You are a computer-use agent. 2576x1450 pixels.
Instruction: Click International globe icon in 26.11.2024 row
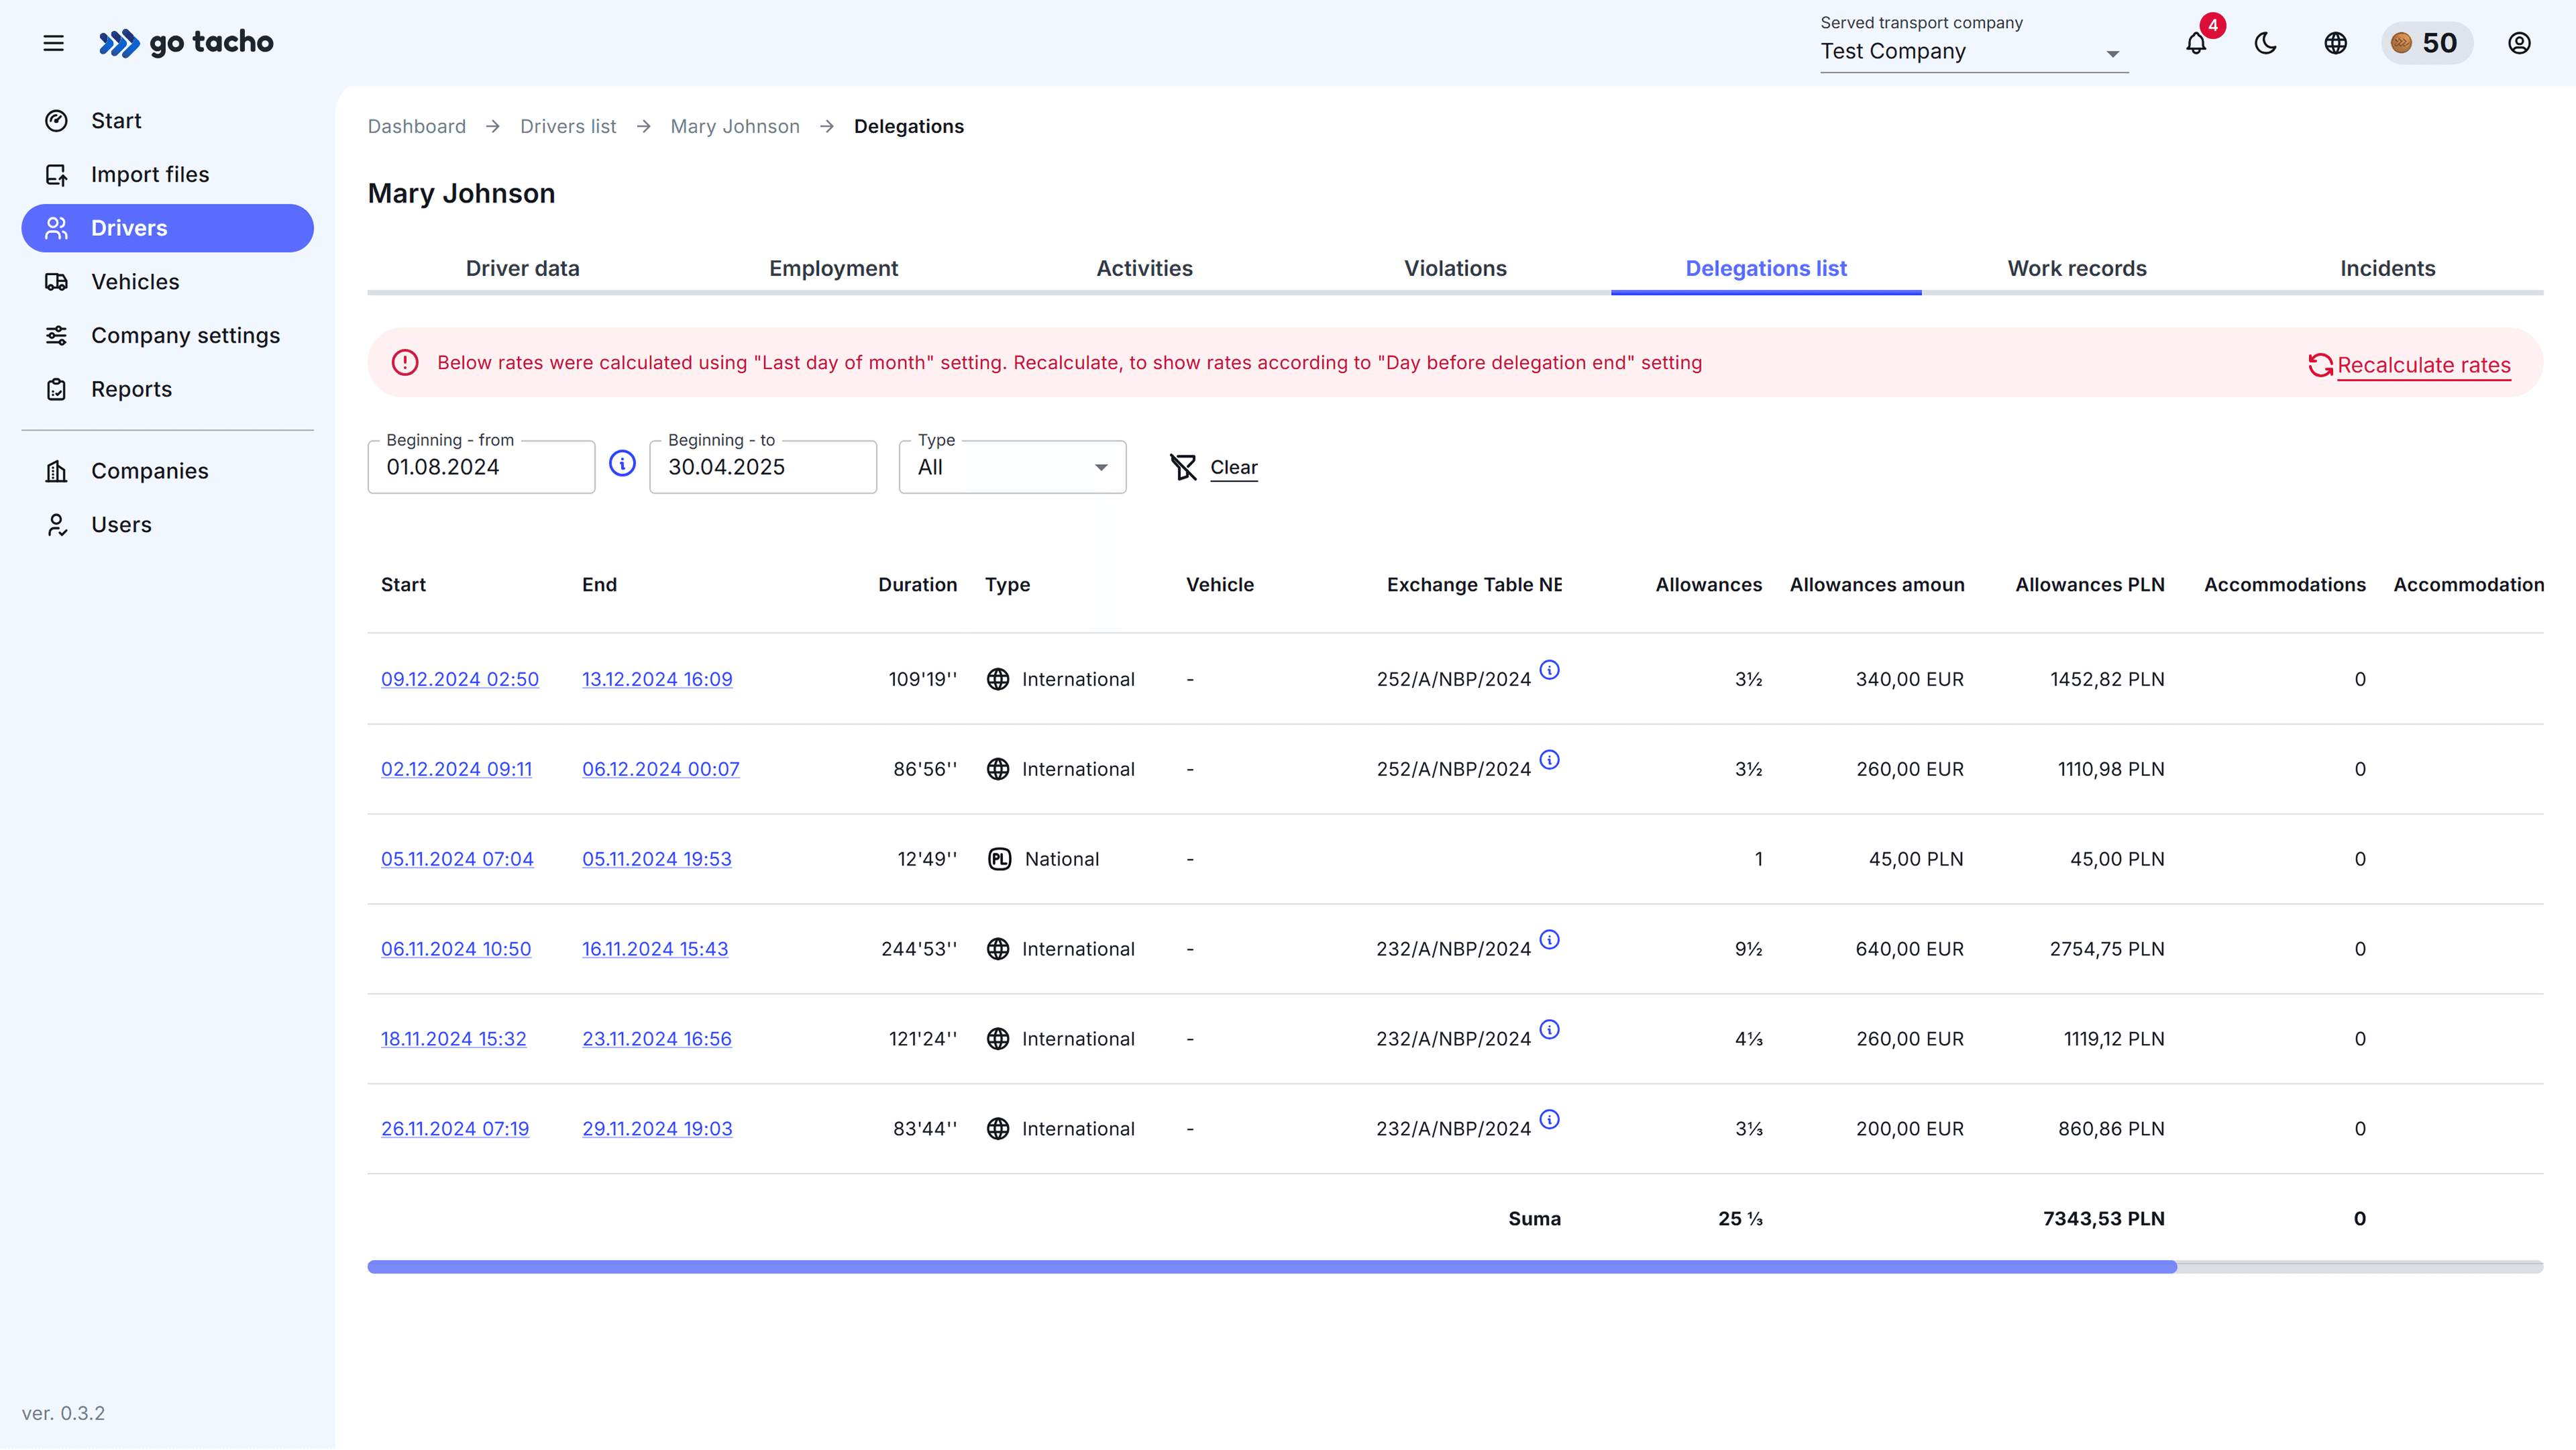tap(998, 1130)
